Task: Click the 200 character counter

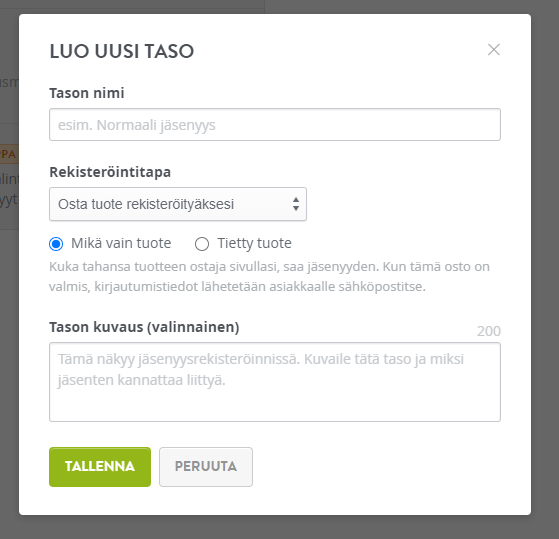Action: click(x=489, y=331)
